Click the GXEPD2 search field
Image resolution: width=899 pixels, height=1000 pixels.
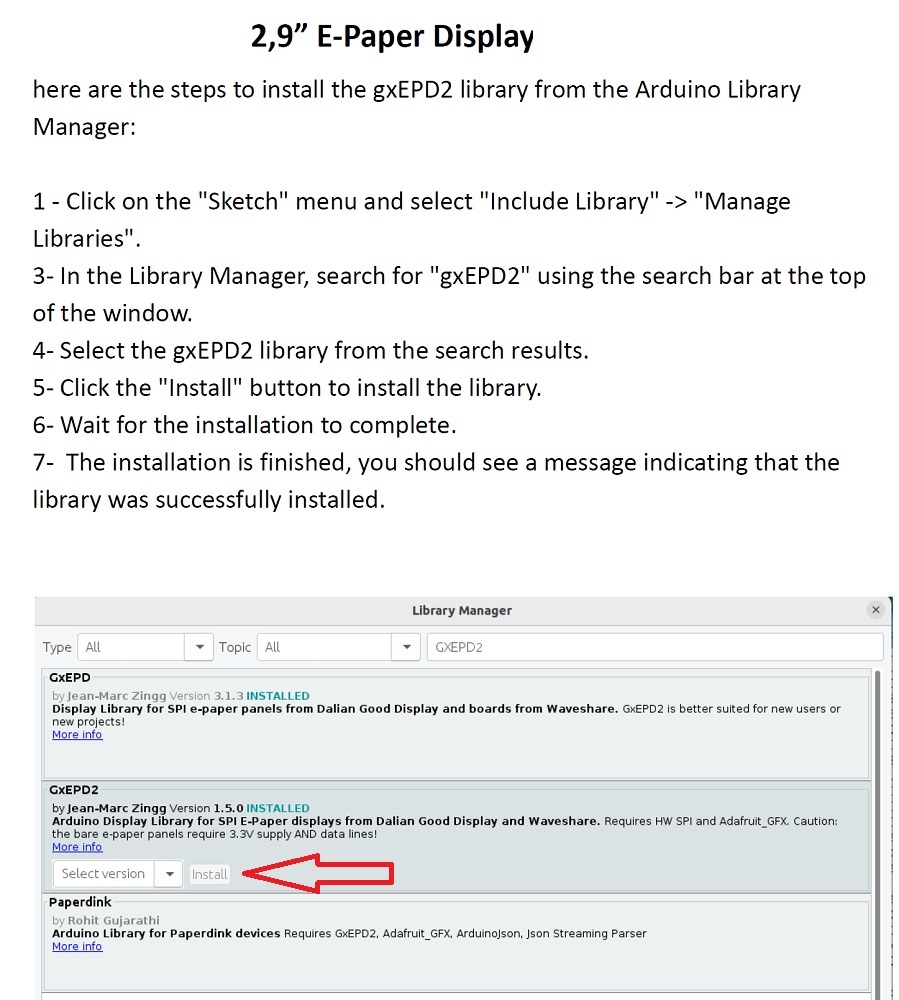tap(655, 647)
